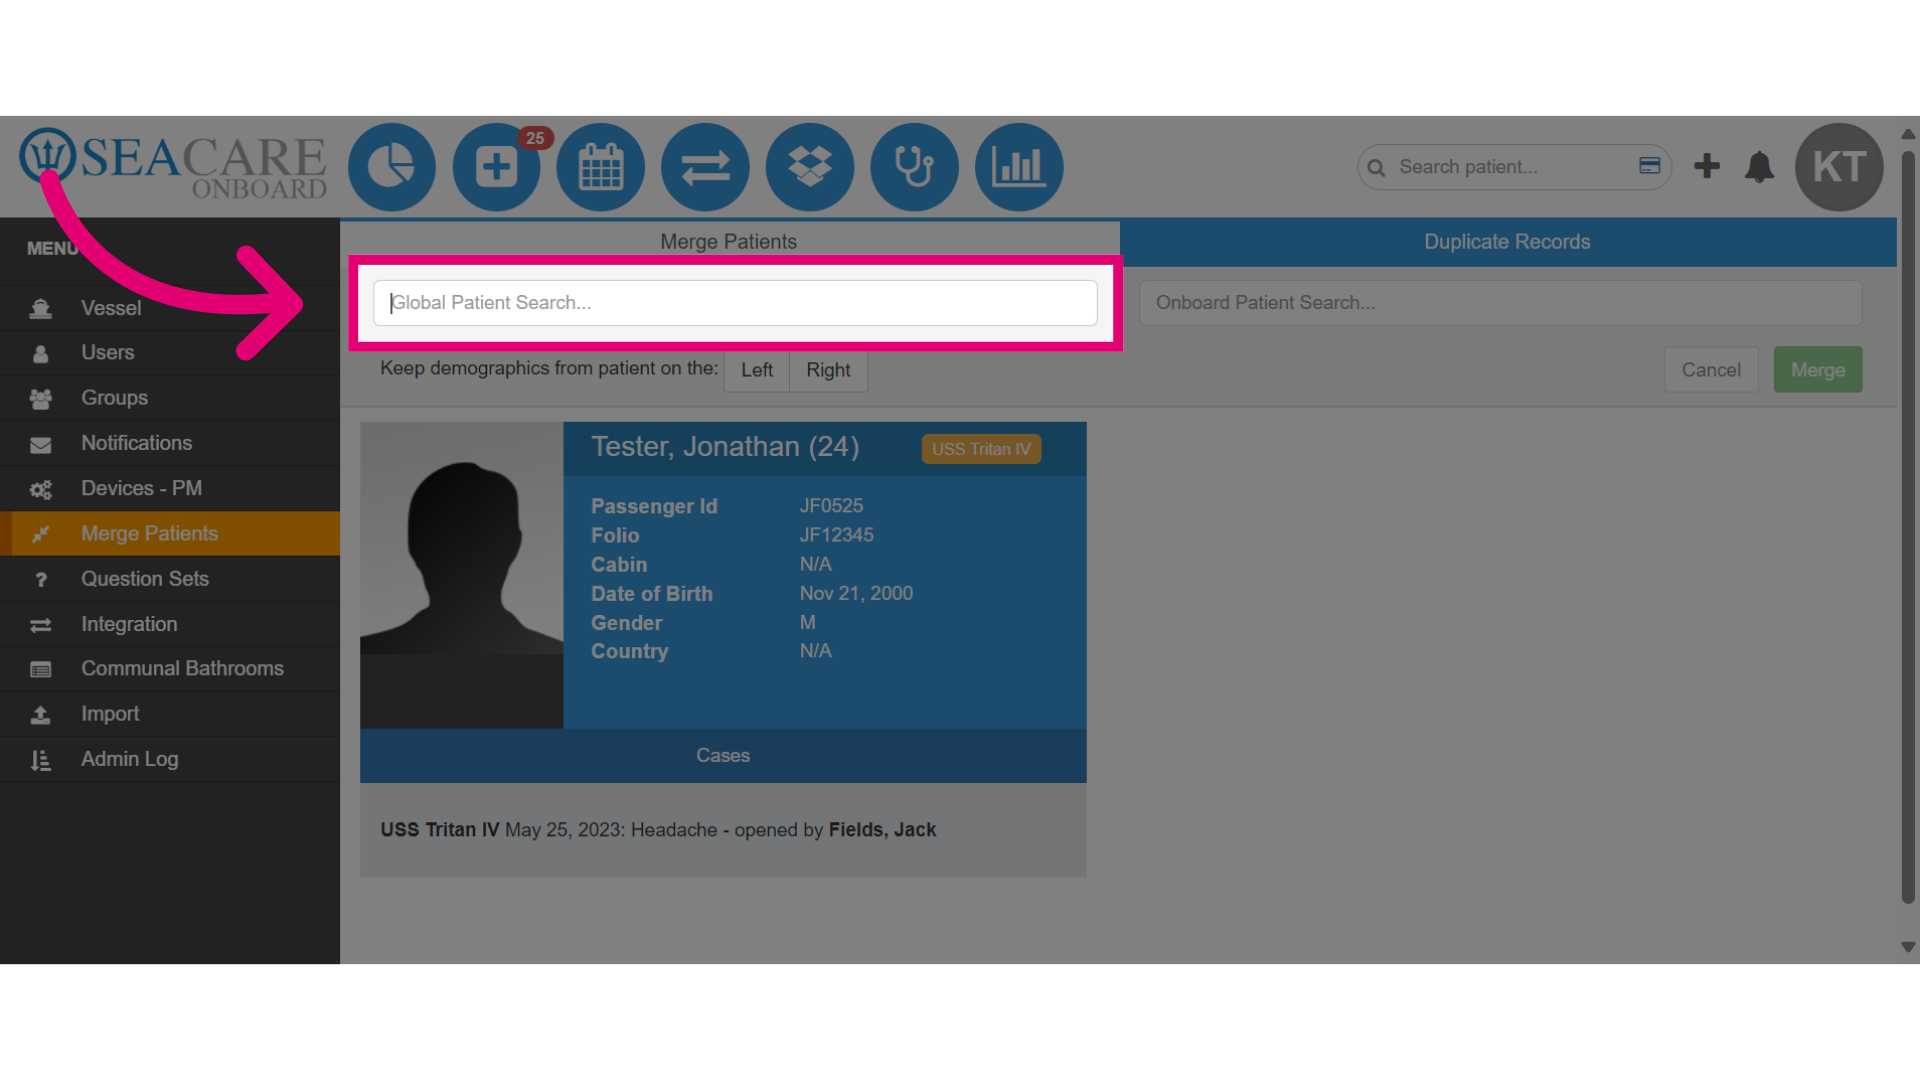The image size is (1920, 1080).
Task: Open the bar chart reports icon
Action: (1019, 167)
